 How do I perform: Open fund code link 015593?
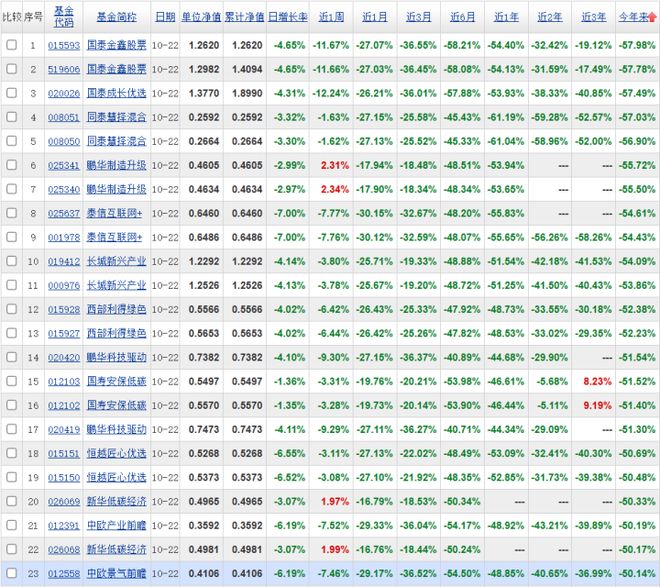click(64, 45)
